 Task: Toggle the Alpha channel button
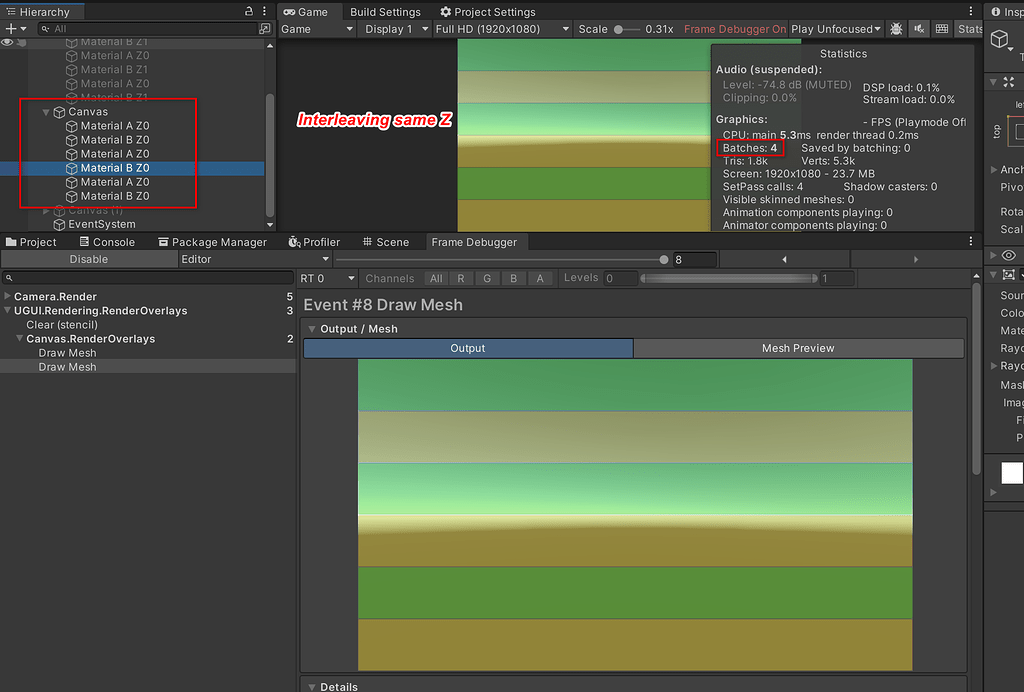540,278
